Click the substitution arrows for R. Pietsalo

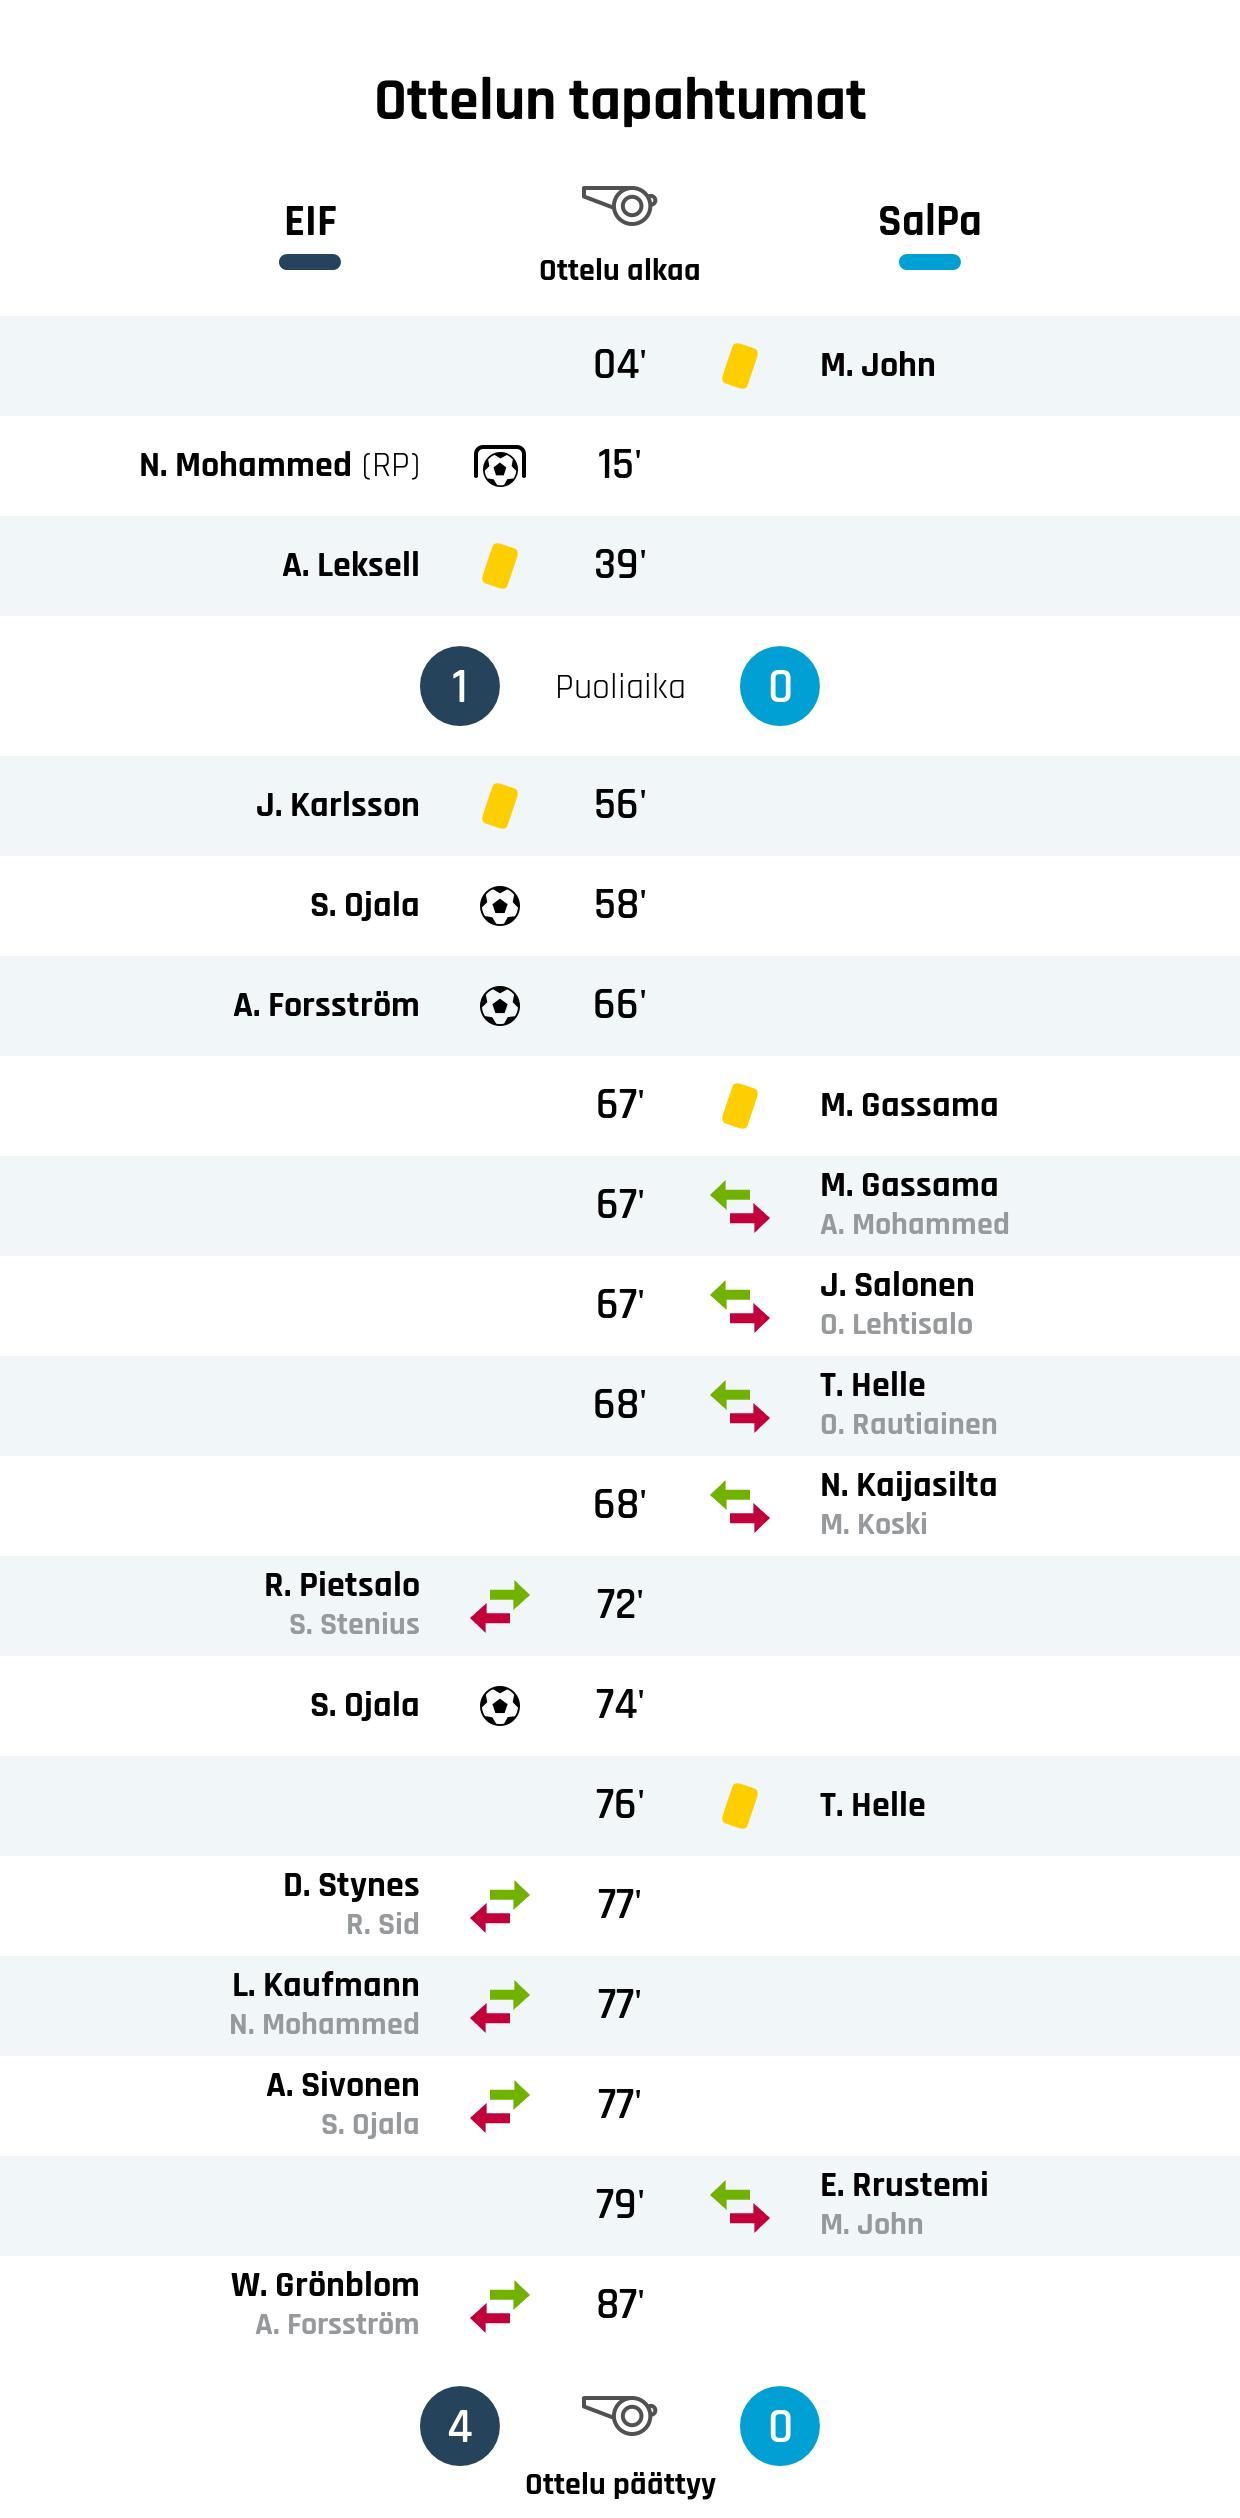(499, 1606)
